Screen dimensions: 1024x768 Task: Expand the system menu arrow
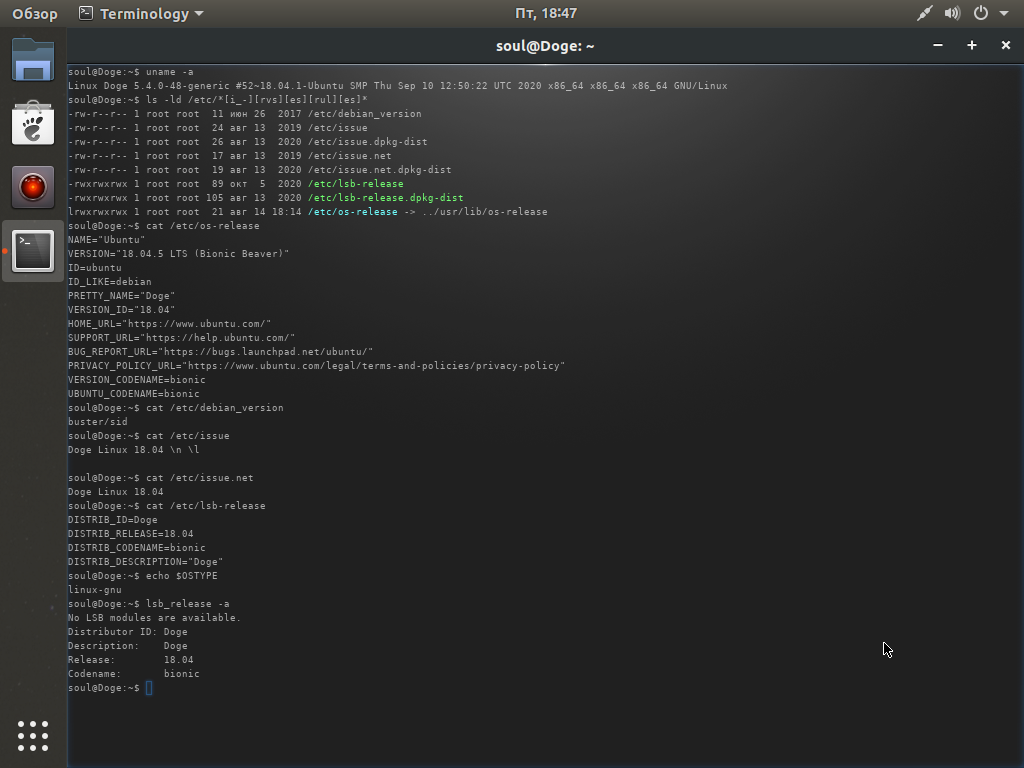(1004, 13)
